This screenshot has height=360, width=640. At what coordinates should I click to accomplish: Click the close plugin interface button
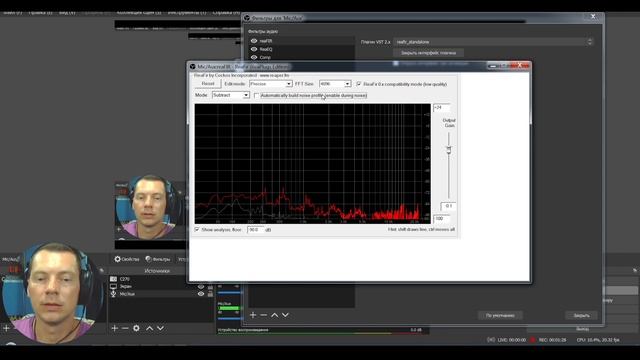428,53
